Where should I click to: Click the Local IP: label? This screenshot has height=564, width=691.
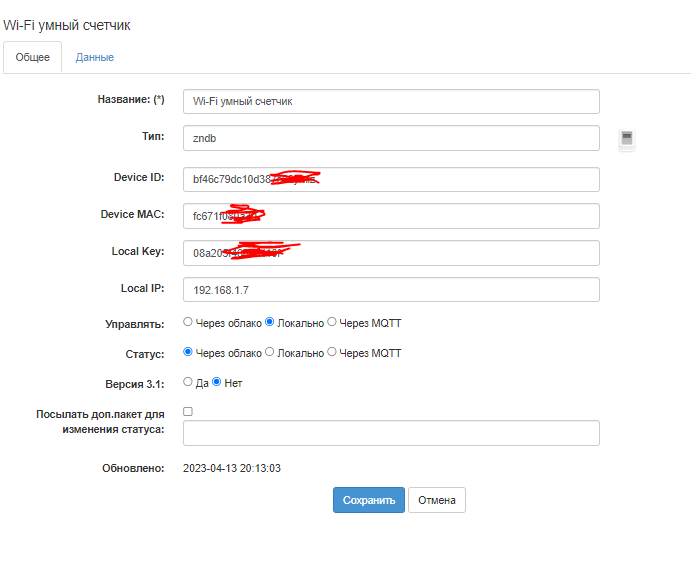tap(143, 289)
